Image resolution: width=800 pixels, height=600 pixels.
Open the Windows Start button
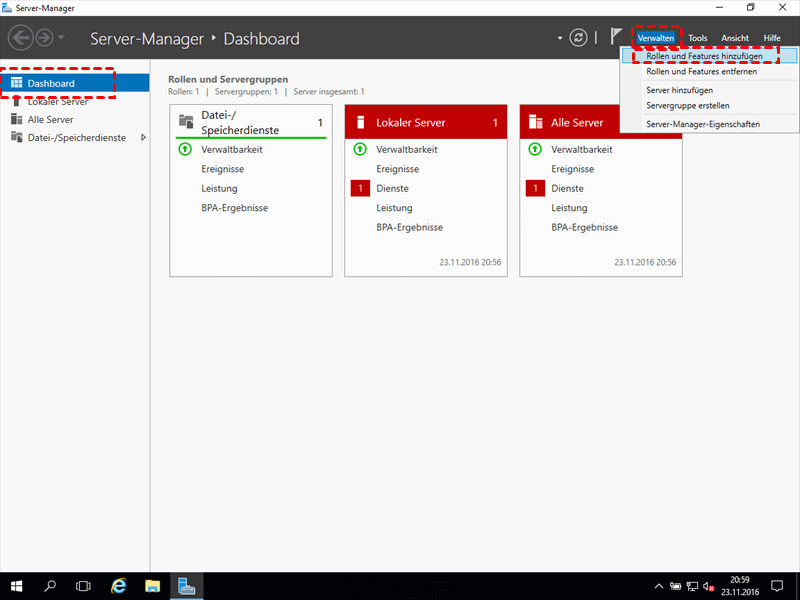[16, 585]
